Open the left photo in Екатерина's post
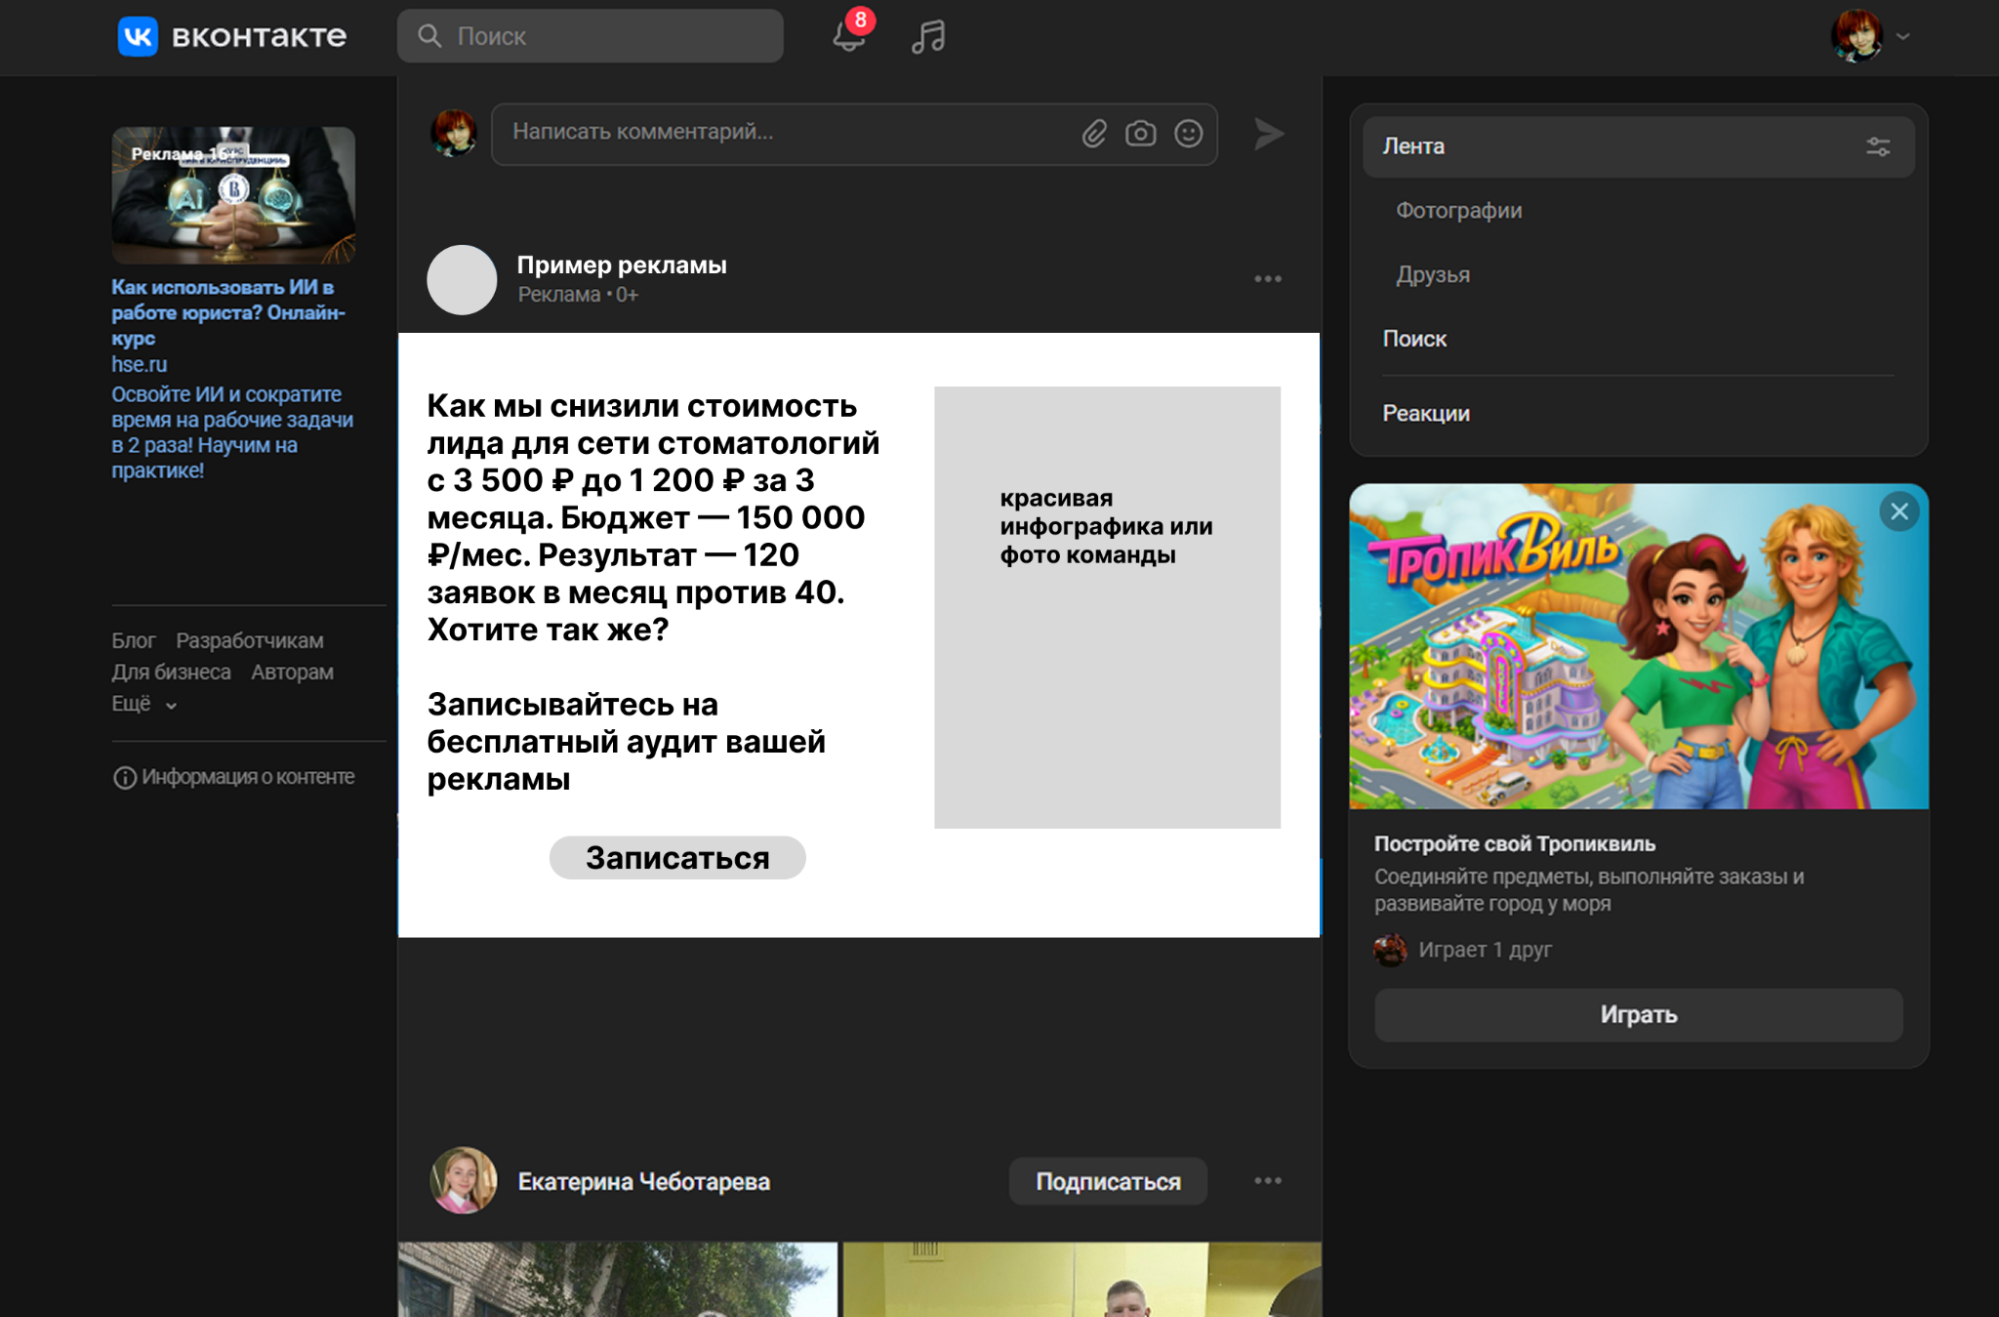 (x=617, y=1279)
